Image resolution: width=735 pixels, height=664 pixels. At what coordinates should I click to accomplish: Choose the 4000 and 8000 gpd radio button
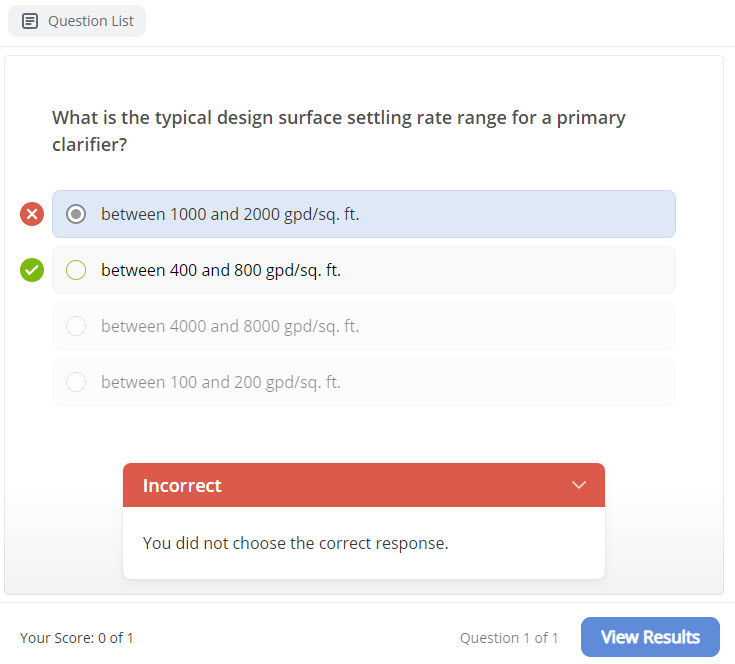point(76,326)
